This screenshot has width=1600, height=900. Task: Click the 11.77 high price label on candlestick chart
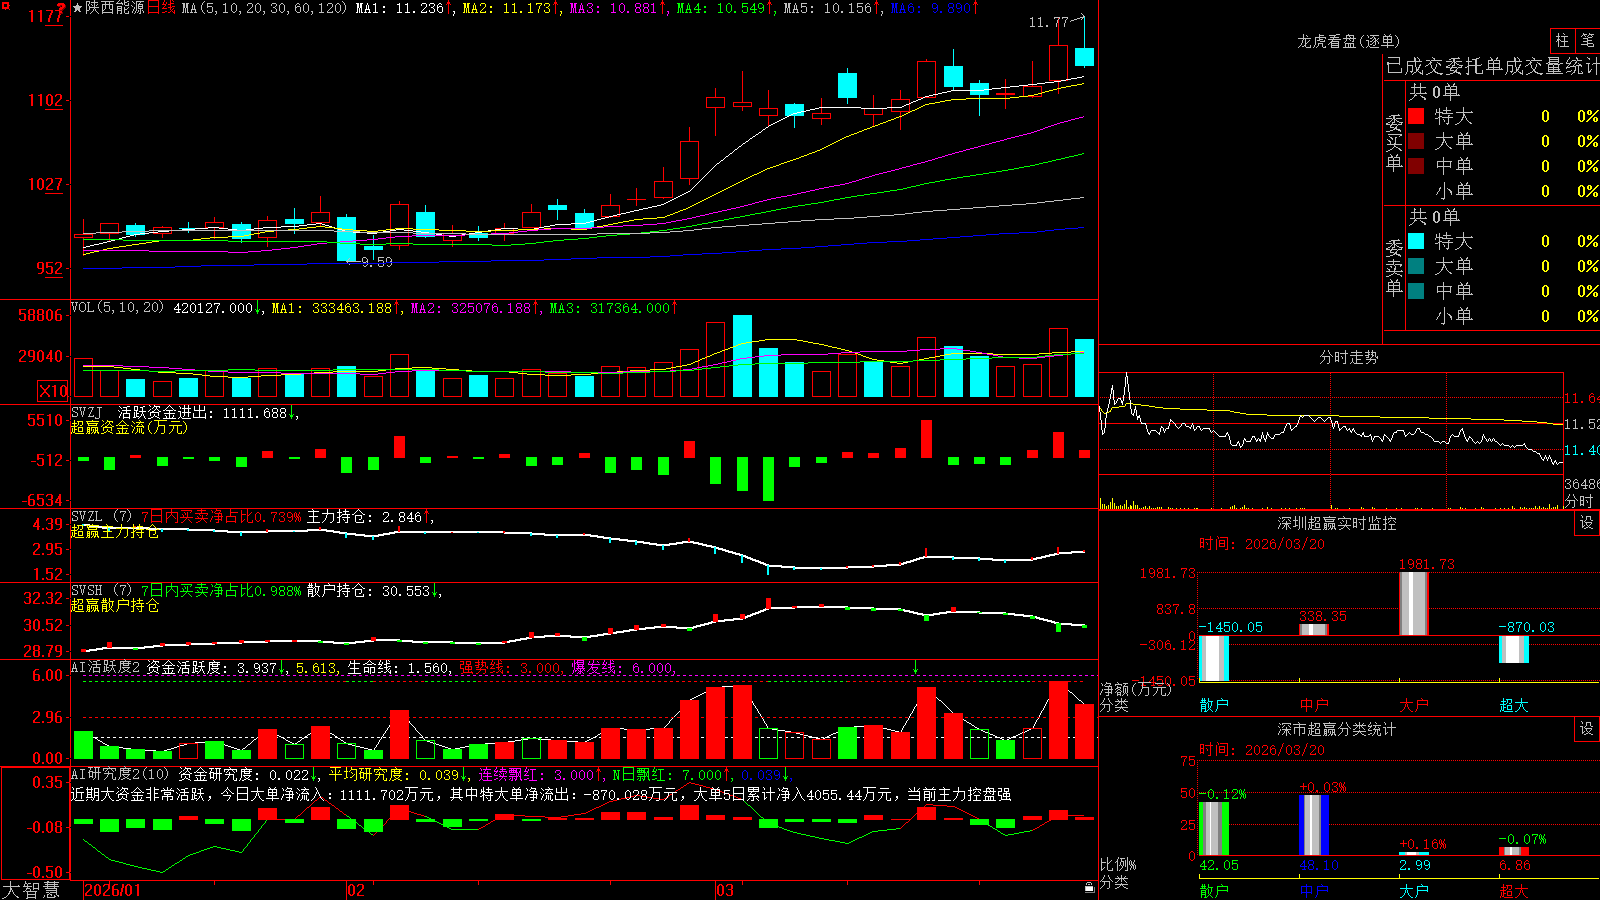tap(1048, 22)
